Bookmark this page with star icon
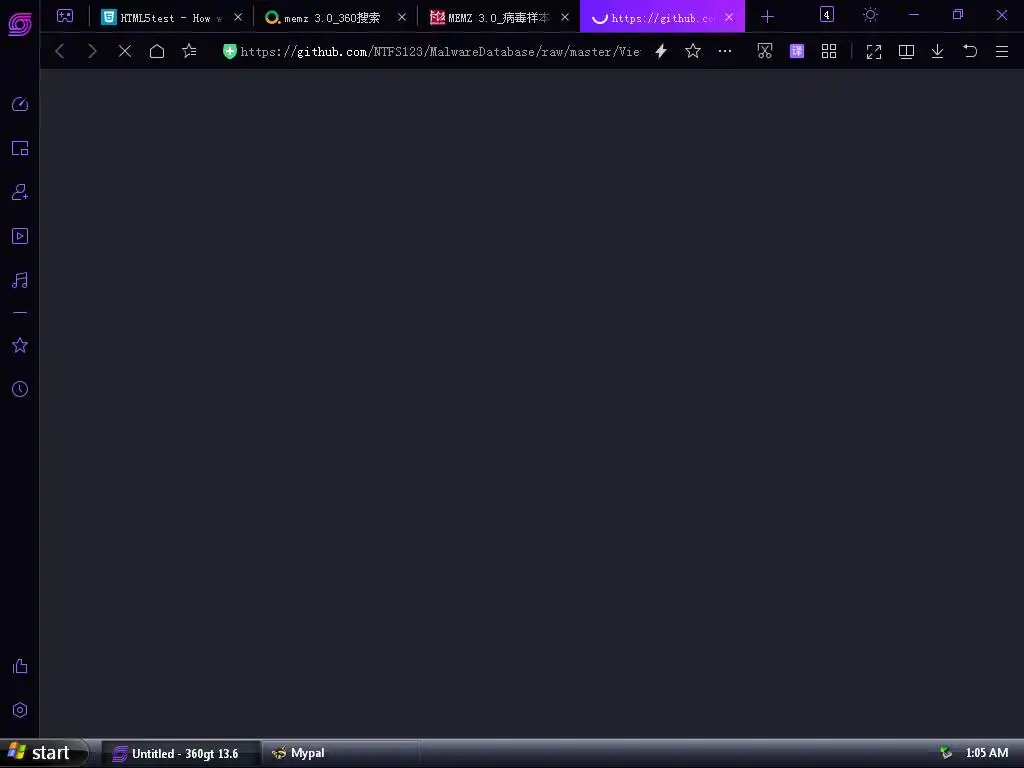The height and width of the screenshot is (768, 1024). pyautogui.click(x=693, y=51)
